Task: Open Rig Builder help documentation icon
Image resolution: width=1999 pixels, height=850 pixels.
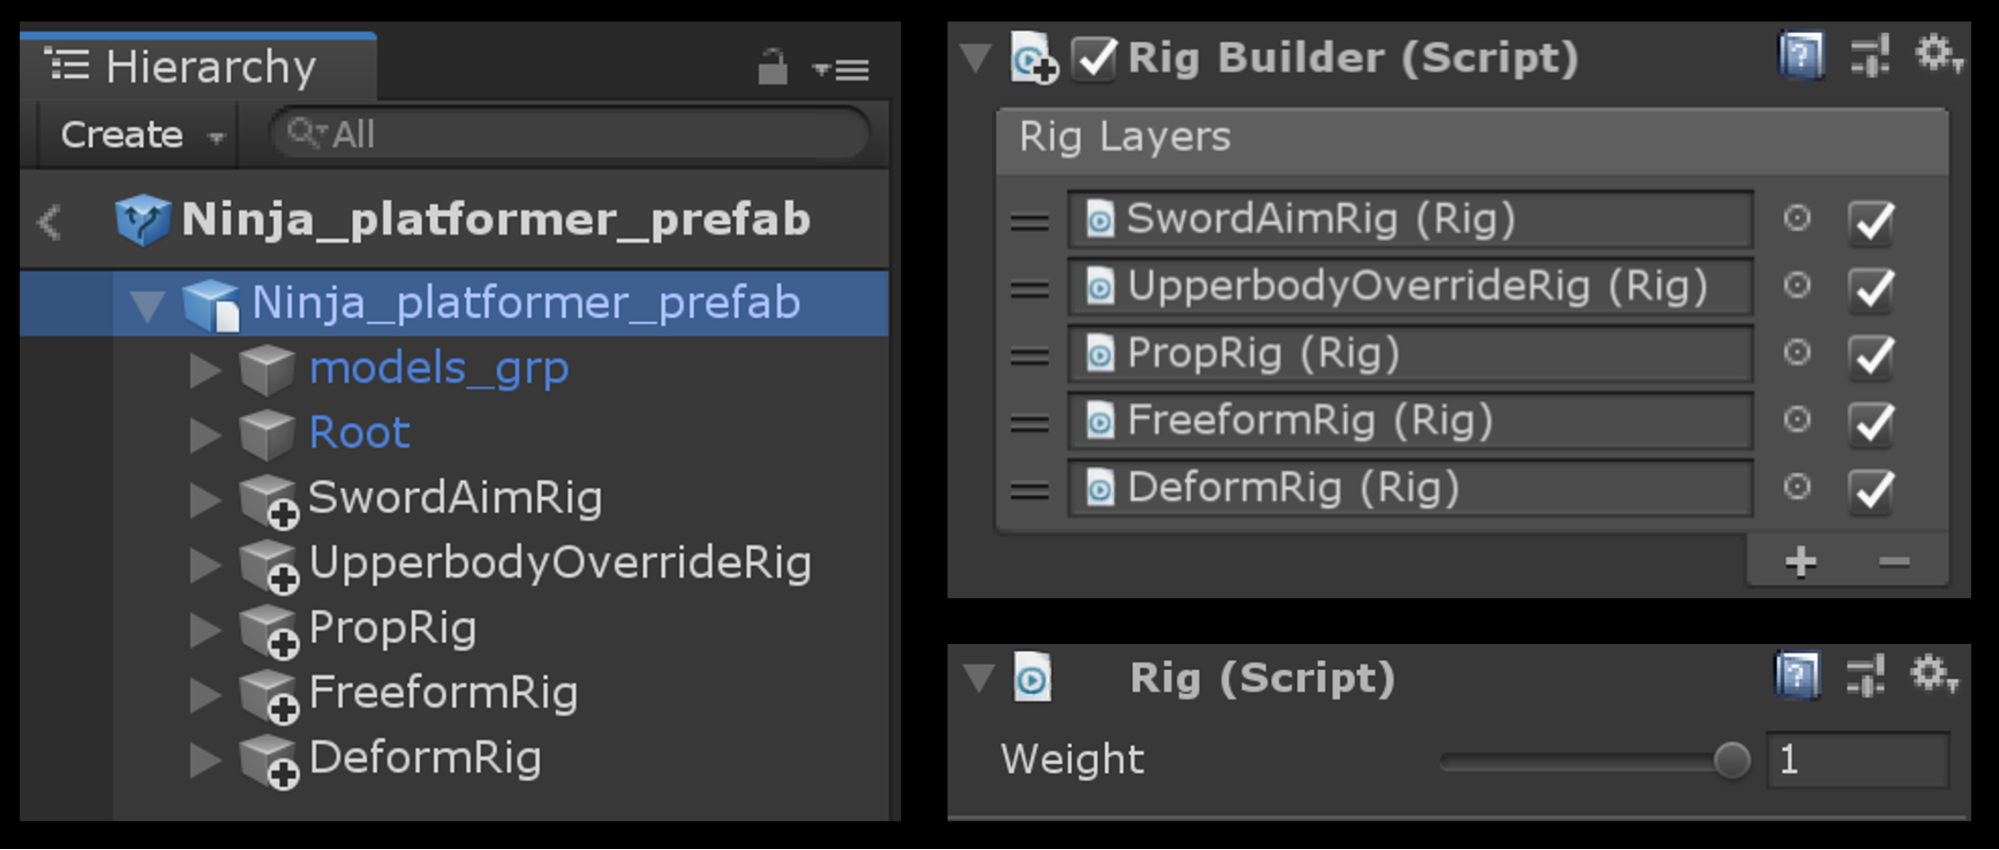Action: (1800, 56)
